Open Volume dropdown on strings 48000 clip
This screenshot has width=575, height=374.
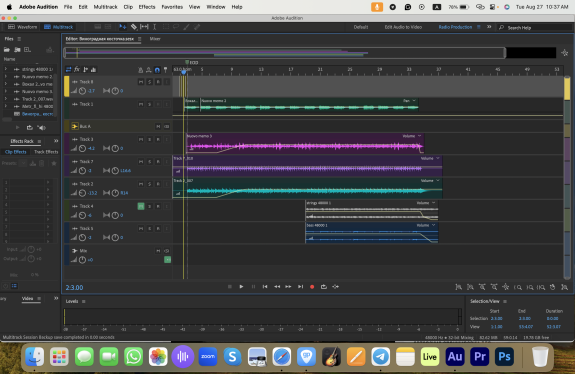pos(433,203)
